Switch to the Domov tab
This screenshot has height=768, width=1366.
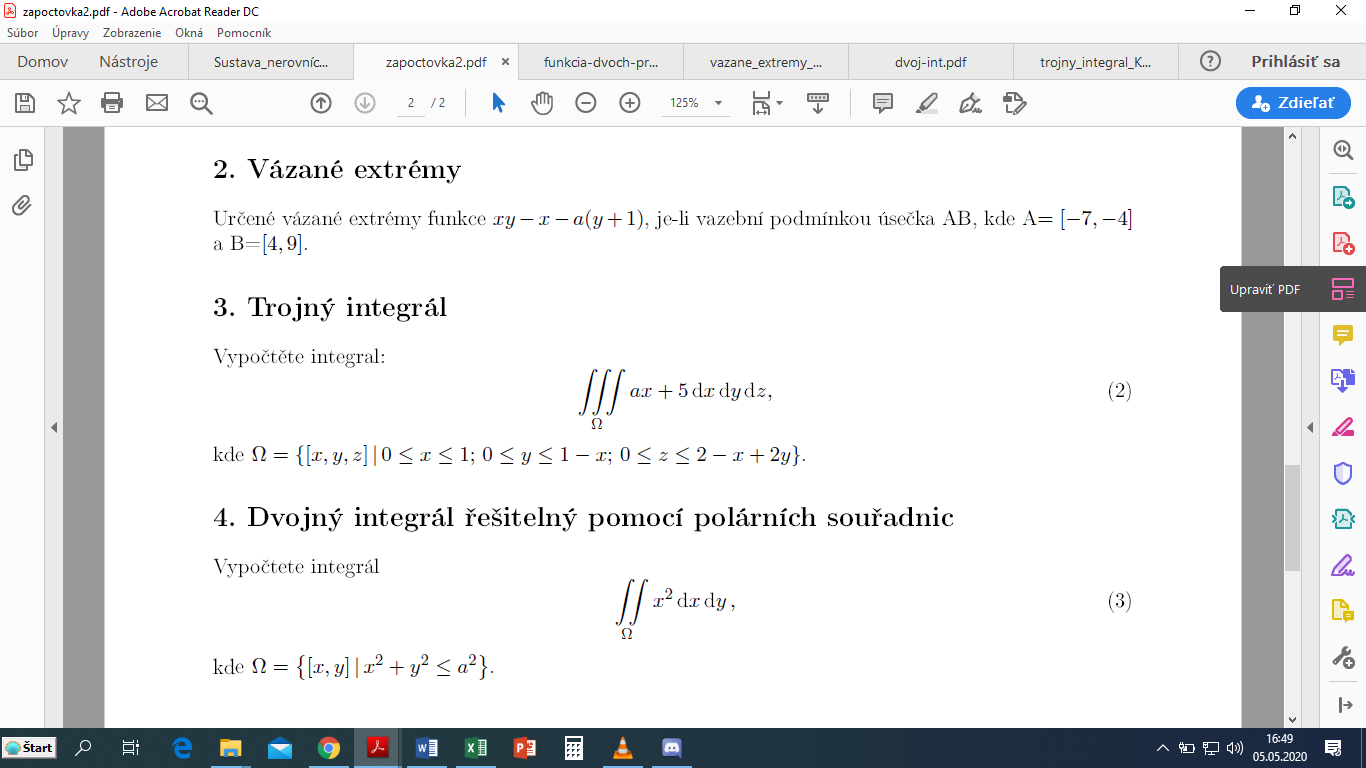[x=43, y=61]
